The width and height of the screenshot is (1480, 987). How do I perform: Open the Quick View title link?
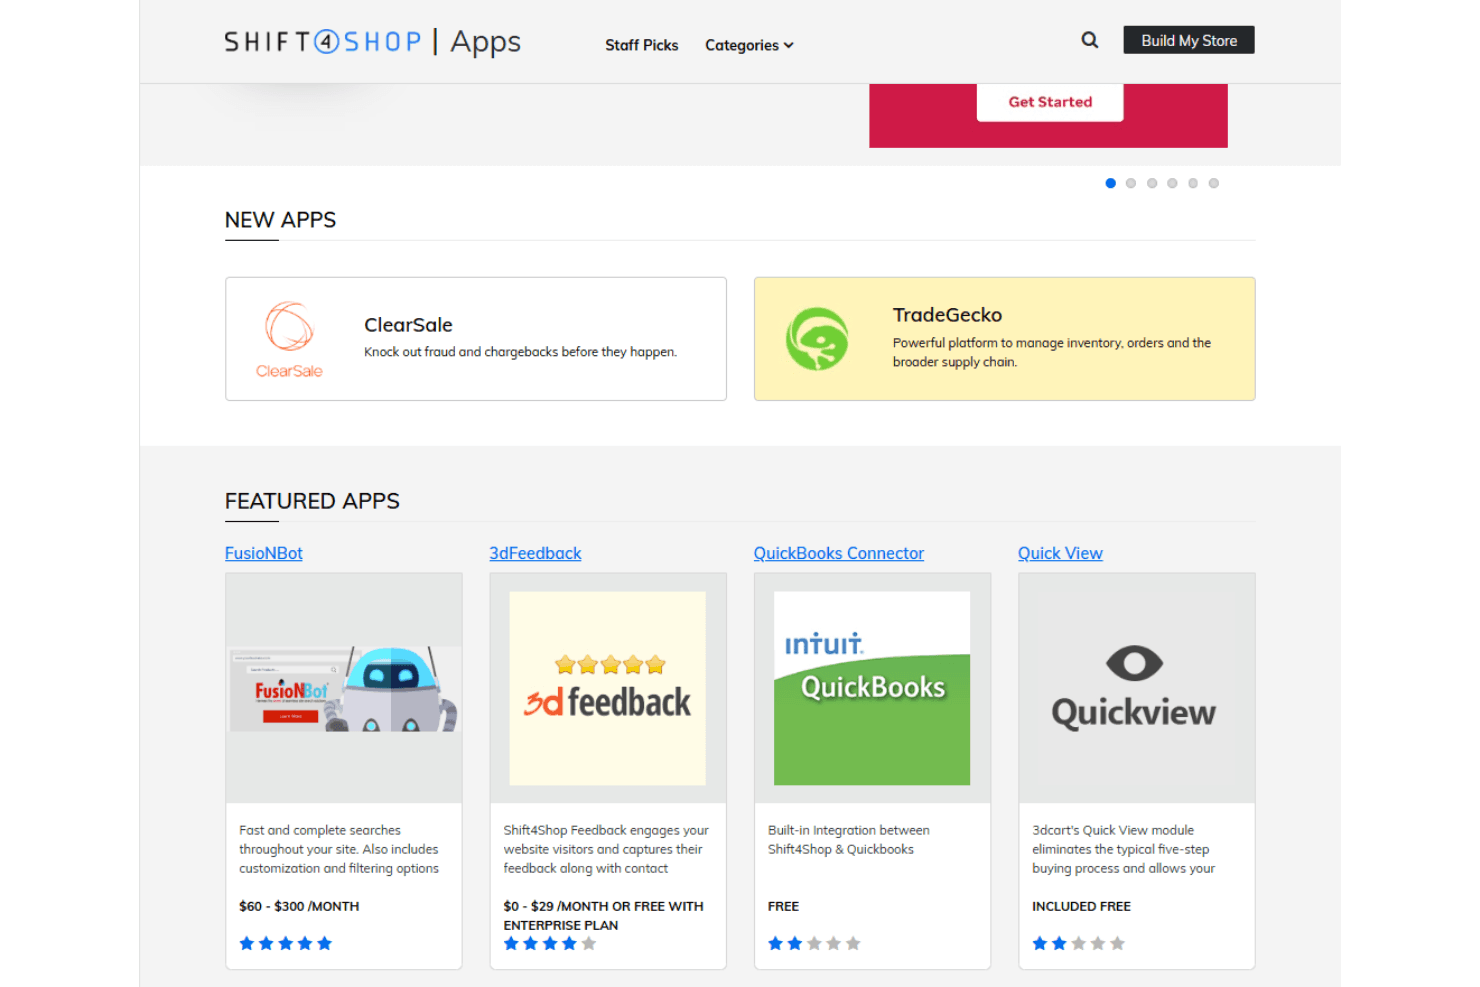point(1060,553)
